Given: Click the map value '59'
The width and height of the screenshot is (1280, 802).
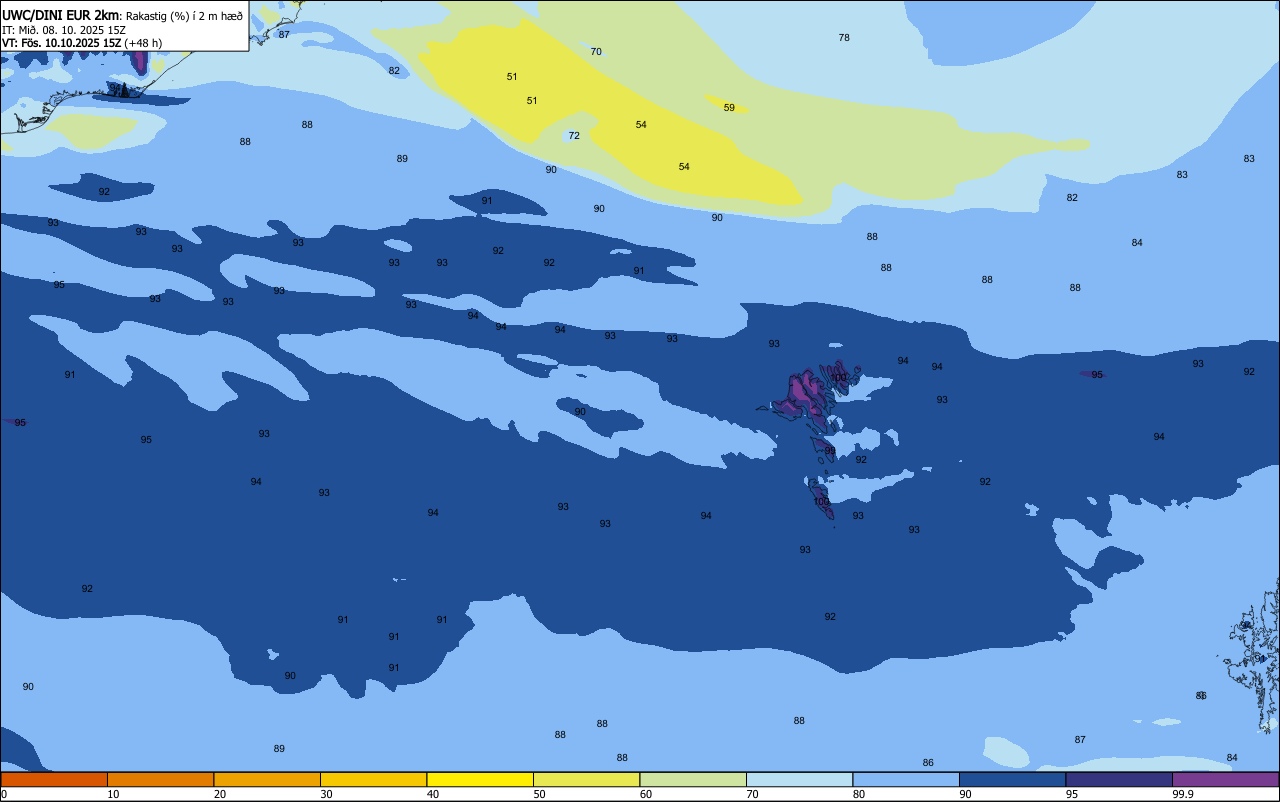Looking at the screenshot, I should 729,107.
